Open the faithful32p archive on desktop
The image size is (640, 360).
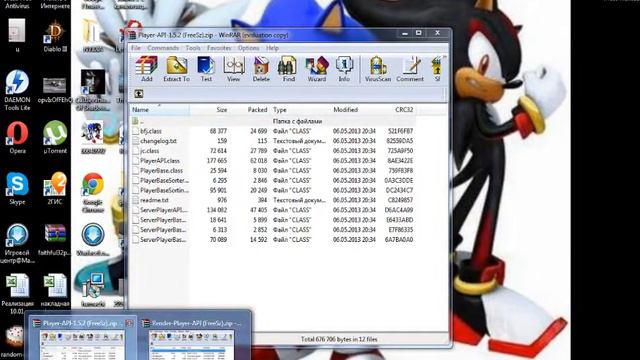(x=55, y=240)
